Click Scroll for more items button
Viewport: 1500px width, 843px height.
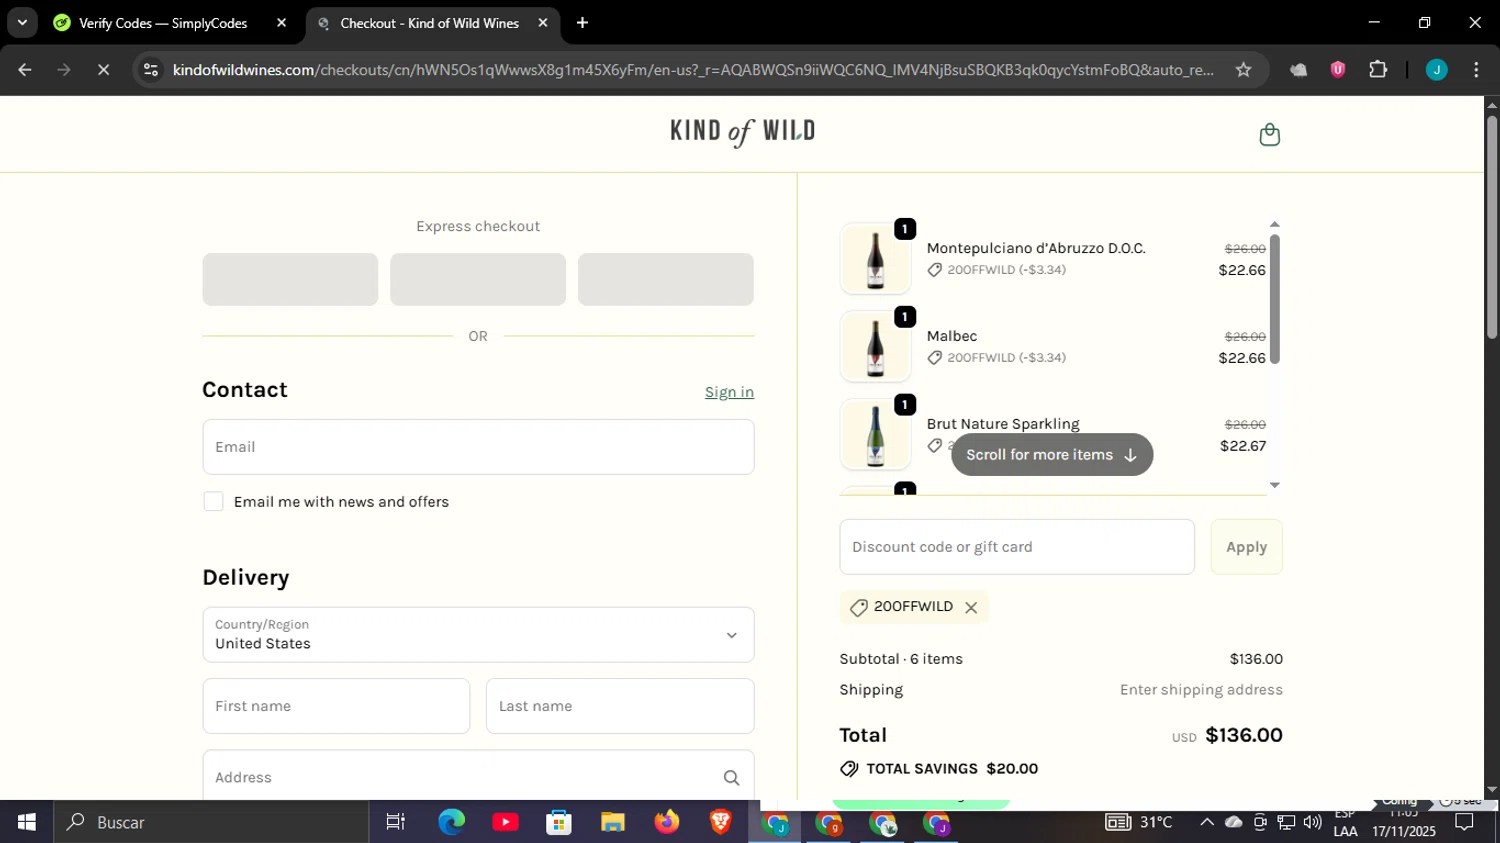coord(1052,454)
